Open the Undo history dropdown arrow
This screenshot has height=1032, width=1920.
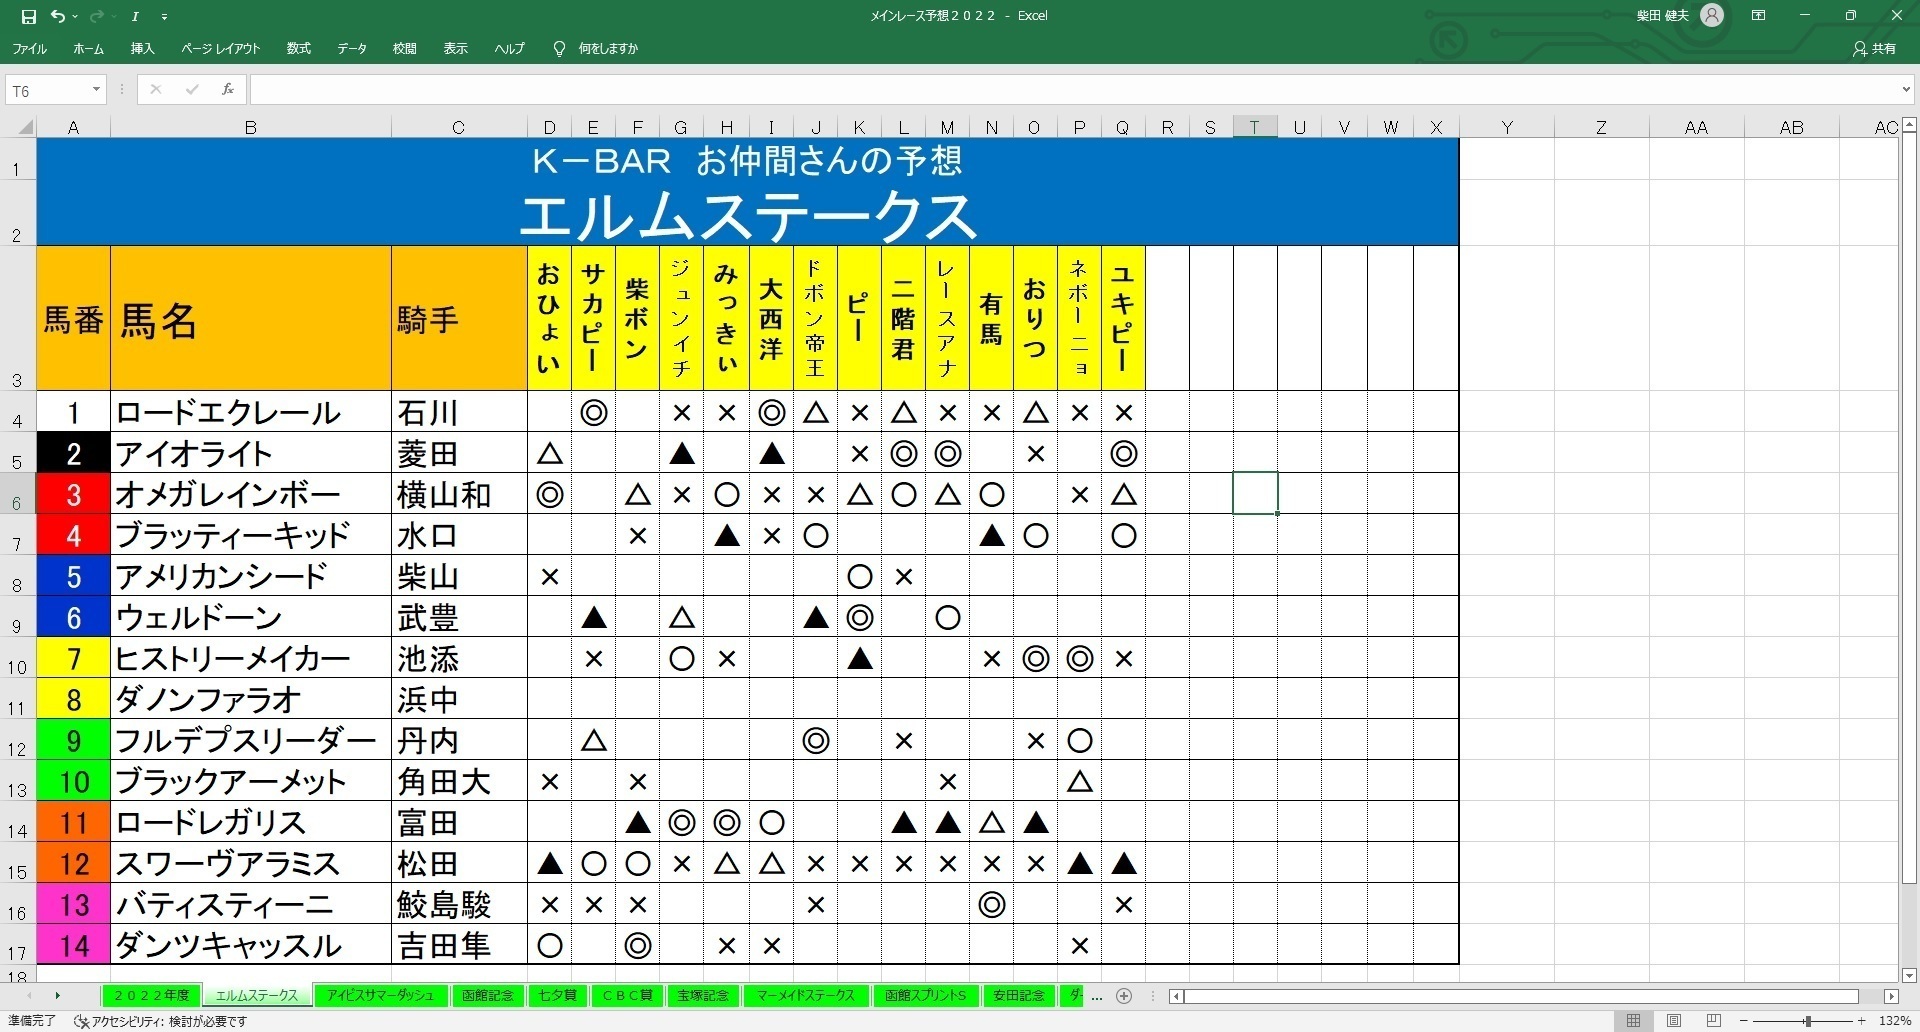75,17
